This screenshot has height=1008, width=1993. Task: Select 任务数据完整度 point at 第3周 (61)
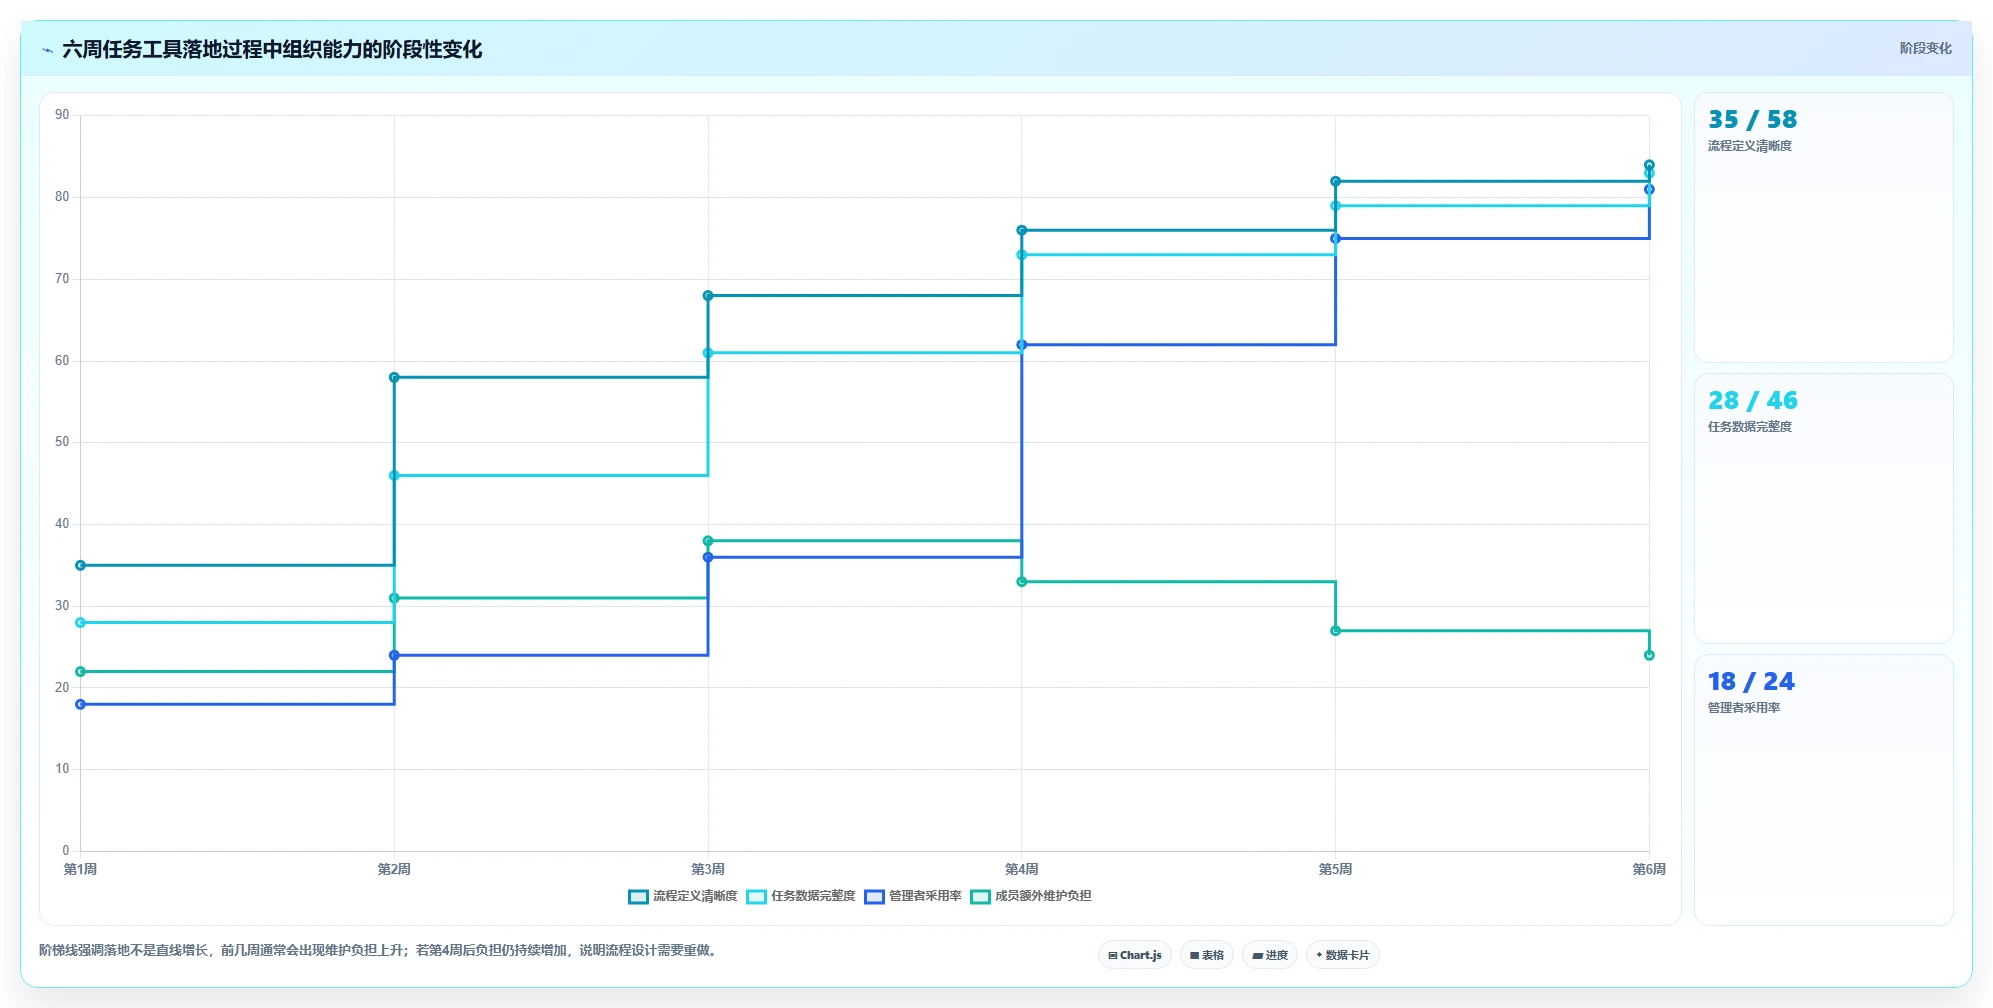[708, 353]
